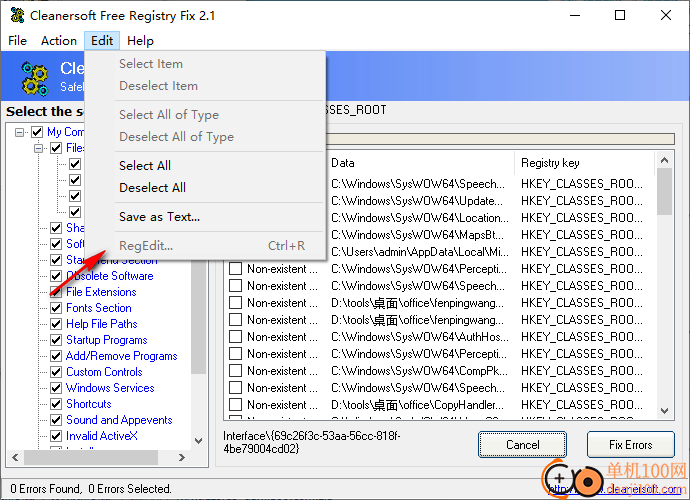Uncheck the Startup Programs checkbox
The height and width of the screenshot is (500, 690).
56,340
